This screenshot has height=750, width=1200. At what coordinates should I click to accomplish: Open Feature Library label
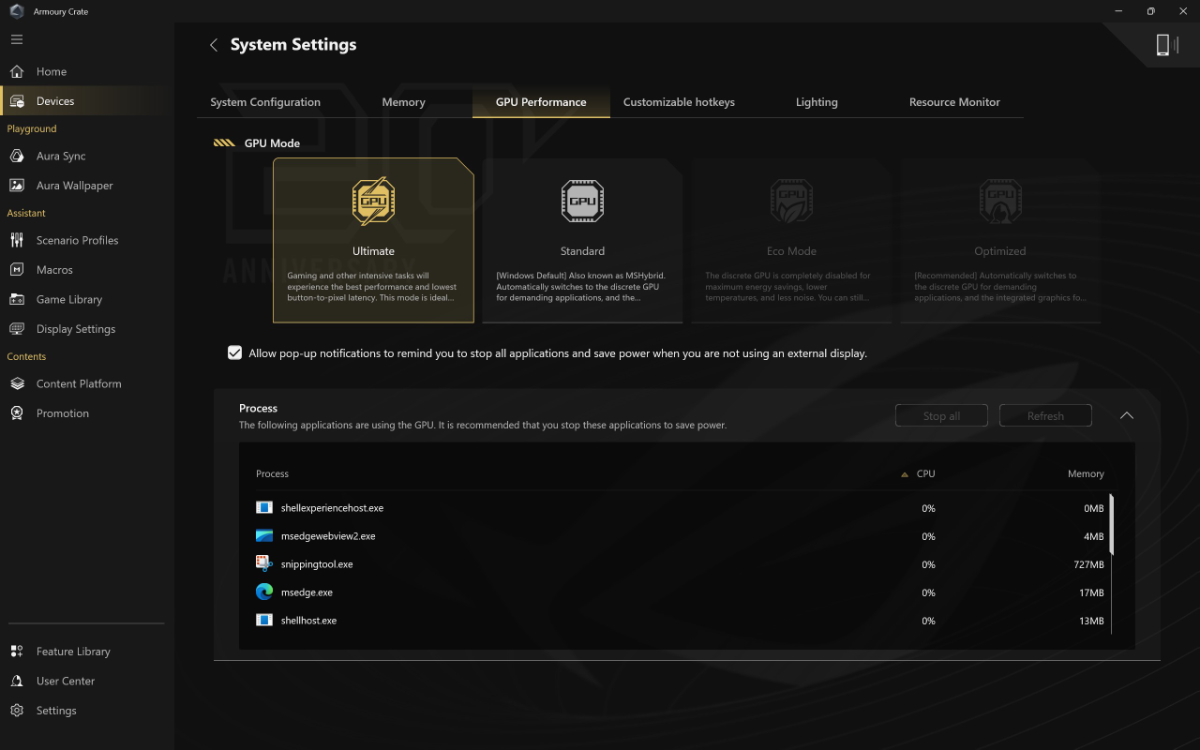73,651
